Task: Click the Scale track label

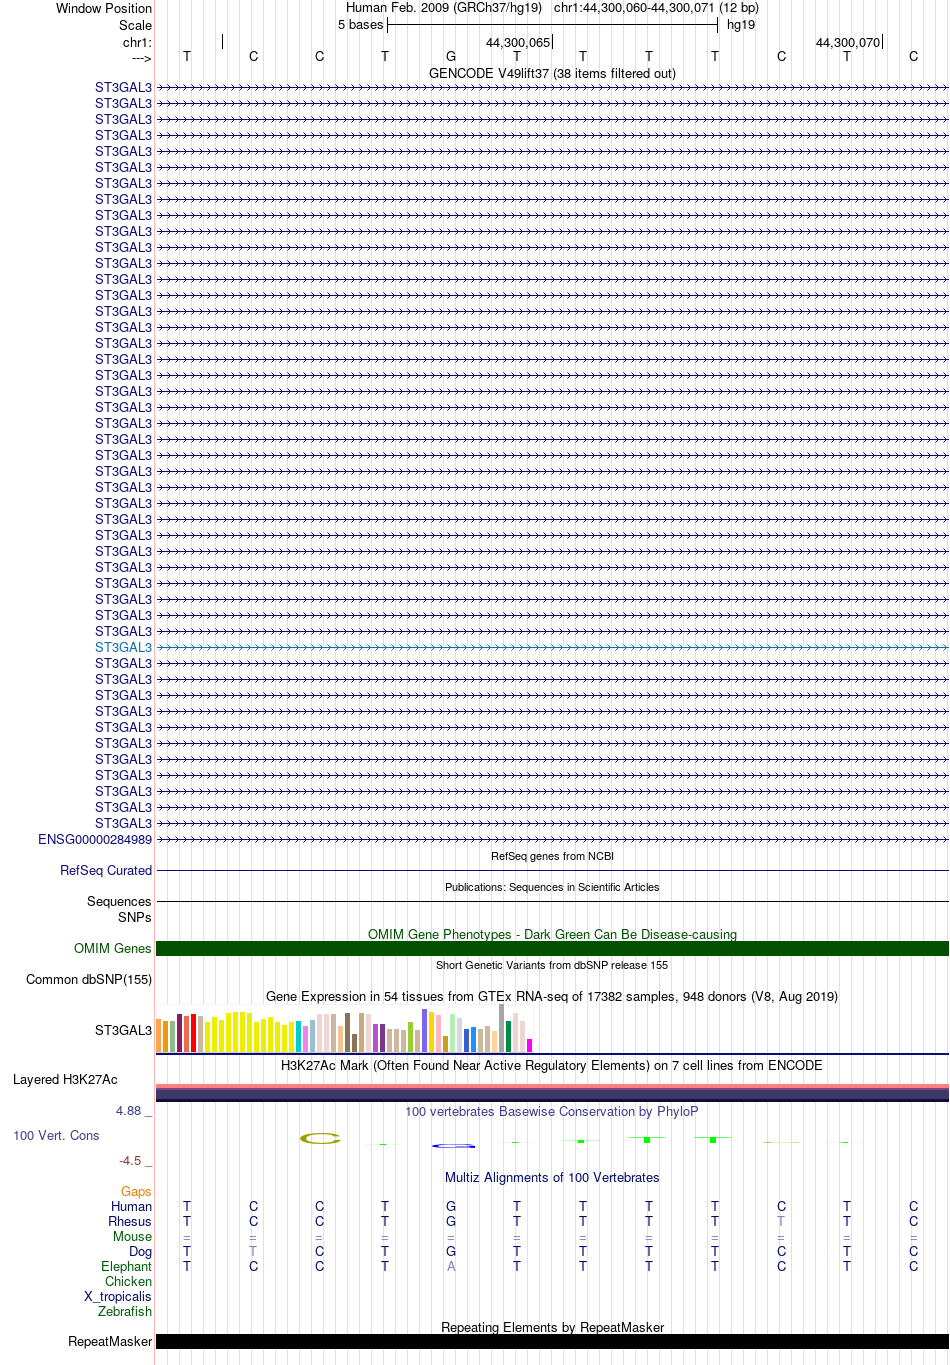Action: pyautogui.click(x=136, y=25)
